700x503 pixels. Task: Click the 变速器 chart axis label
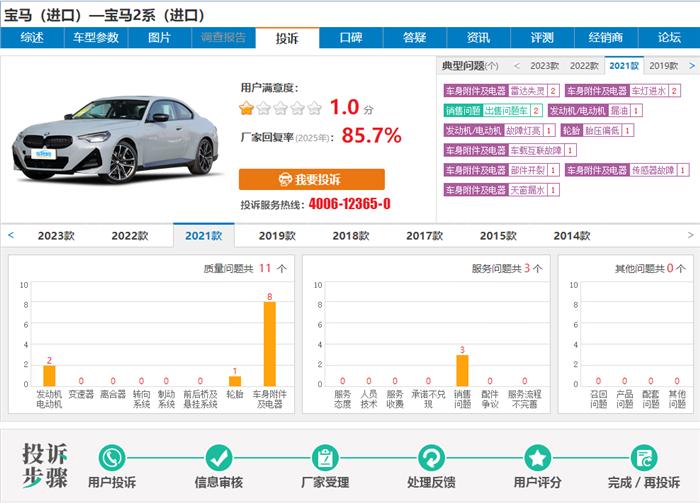[x=81, y=395]
